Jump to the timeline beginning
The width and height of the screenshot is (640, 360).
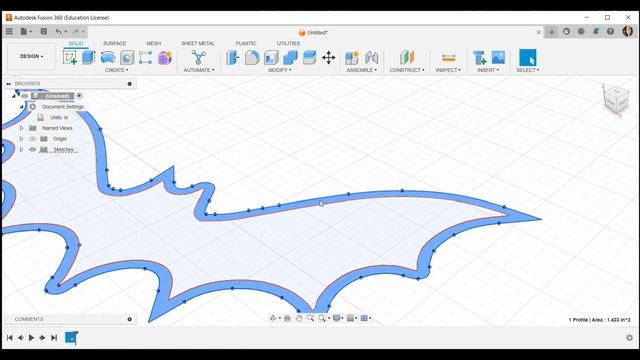9,338
